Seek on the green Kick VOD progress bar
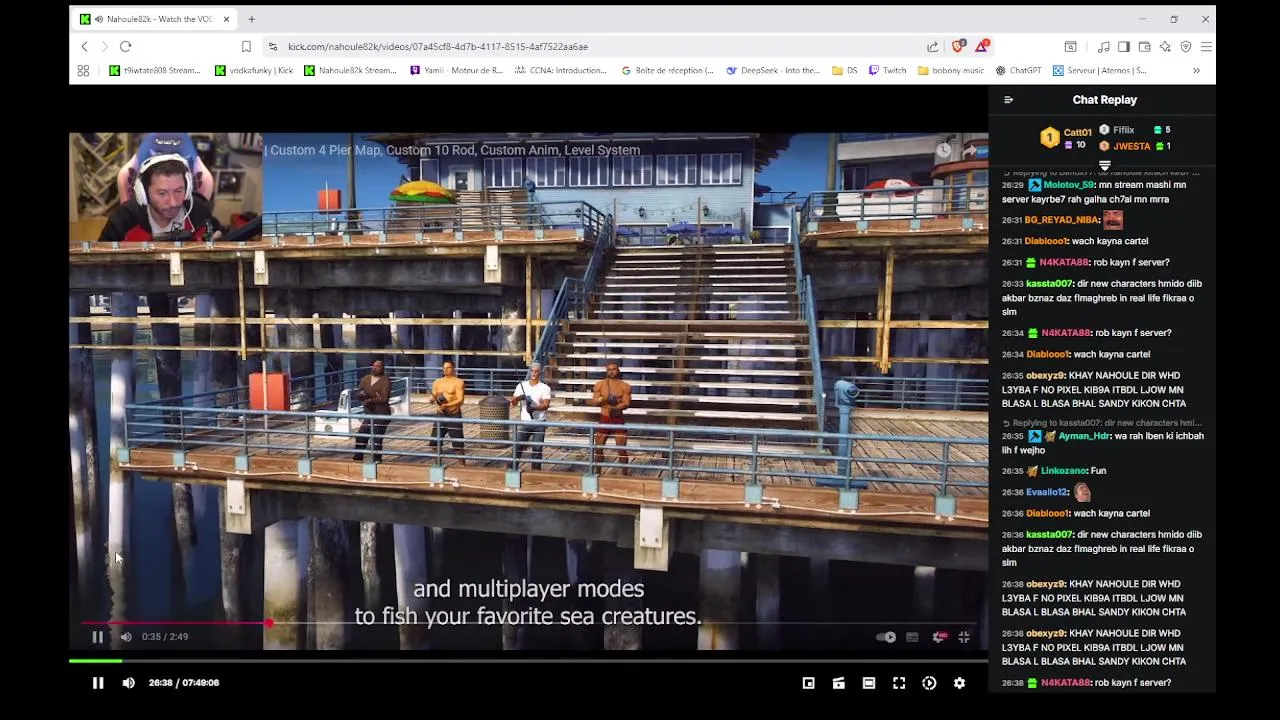1280x720 pixels. click(x=528, y=661)
